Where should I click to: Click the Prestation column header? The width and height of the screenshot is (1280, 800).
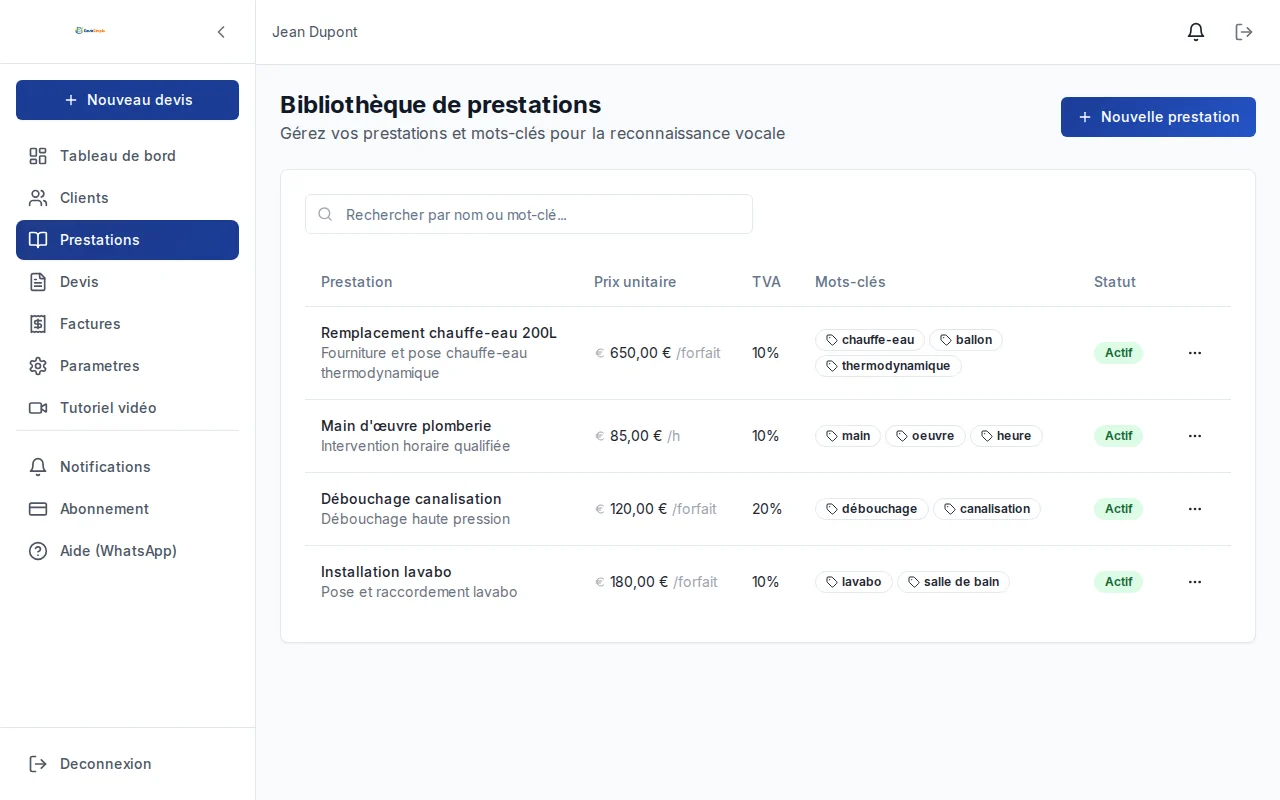[357, 282]
